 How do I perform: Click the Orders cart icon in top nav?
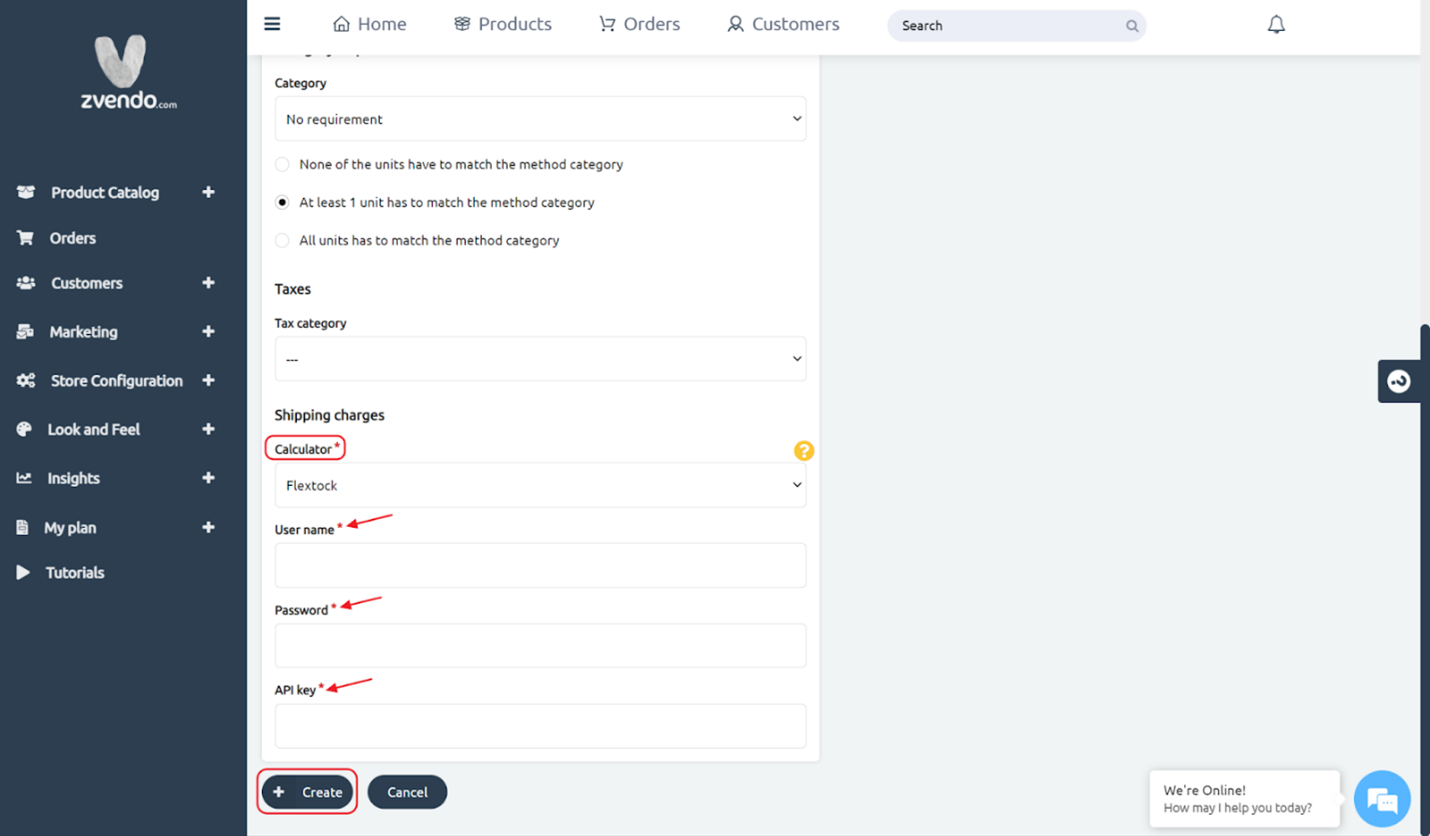tap(607, 24)
